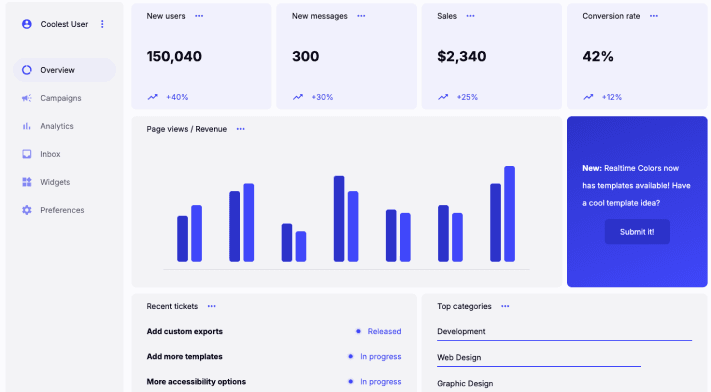Click the Campaigns megaphone icon
The image size is (711, 392).
pyautogui.click(x=27, y=98)
